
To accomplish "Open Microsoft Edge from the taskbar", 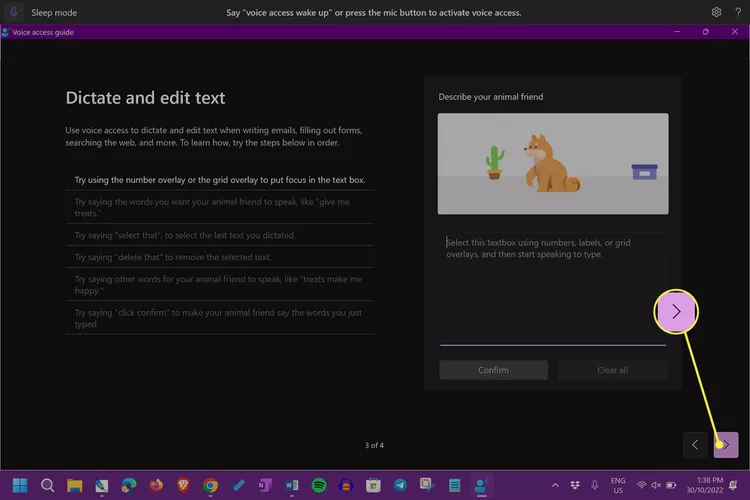I will (x=128, y=485).
